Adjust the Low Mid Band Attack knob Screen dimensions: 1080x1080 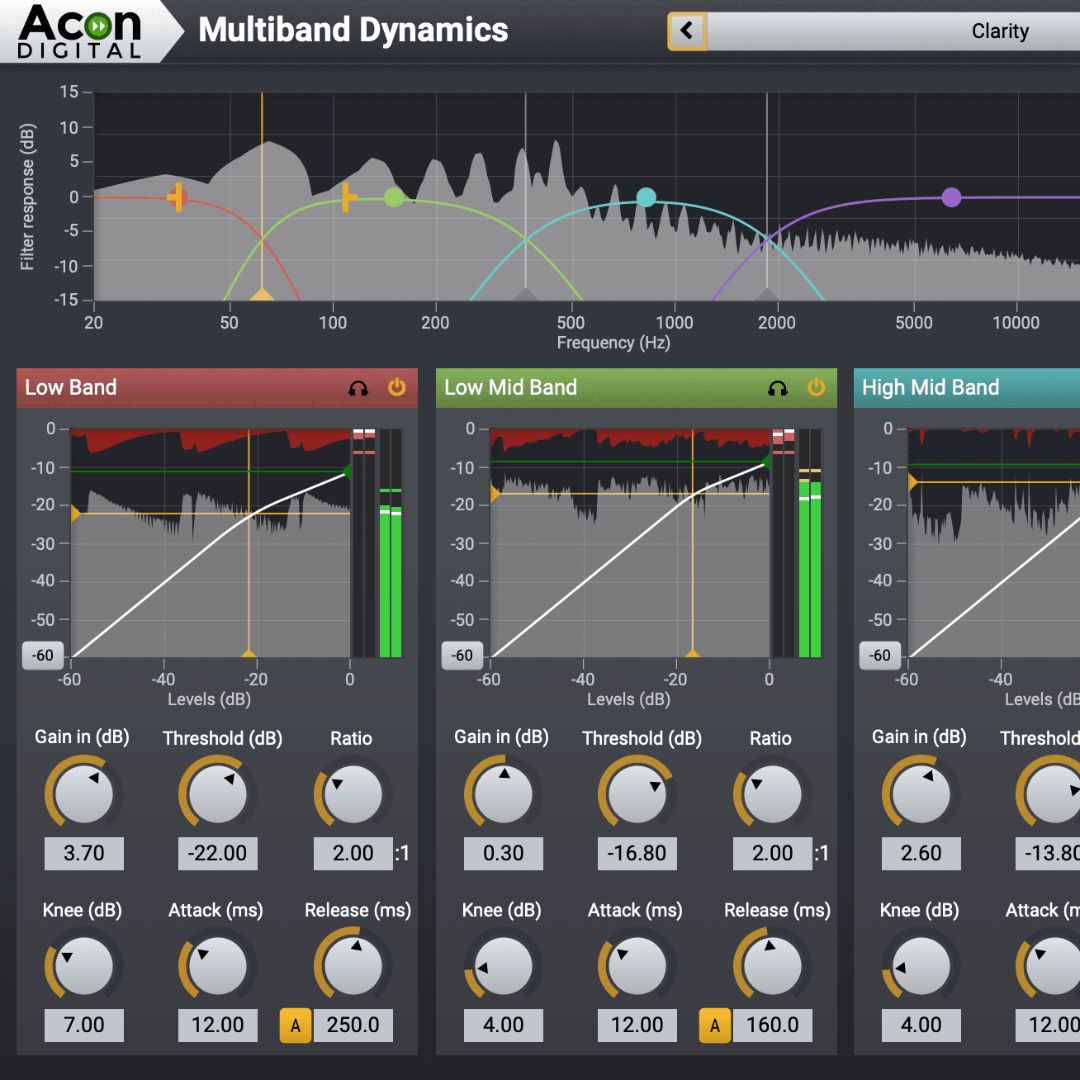[x=637, y=966]
